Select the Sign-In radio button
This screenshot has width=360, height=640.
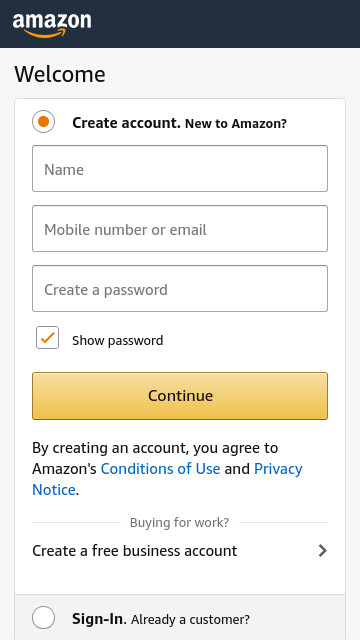tap(44, 618)
